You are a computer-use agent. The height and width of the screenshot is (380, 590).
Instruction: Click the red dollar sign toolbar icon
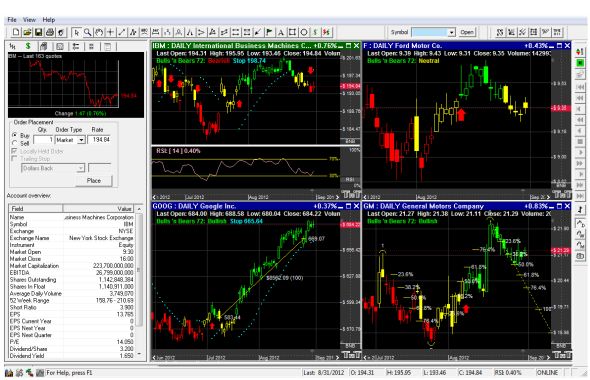pos(327,32)
